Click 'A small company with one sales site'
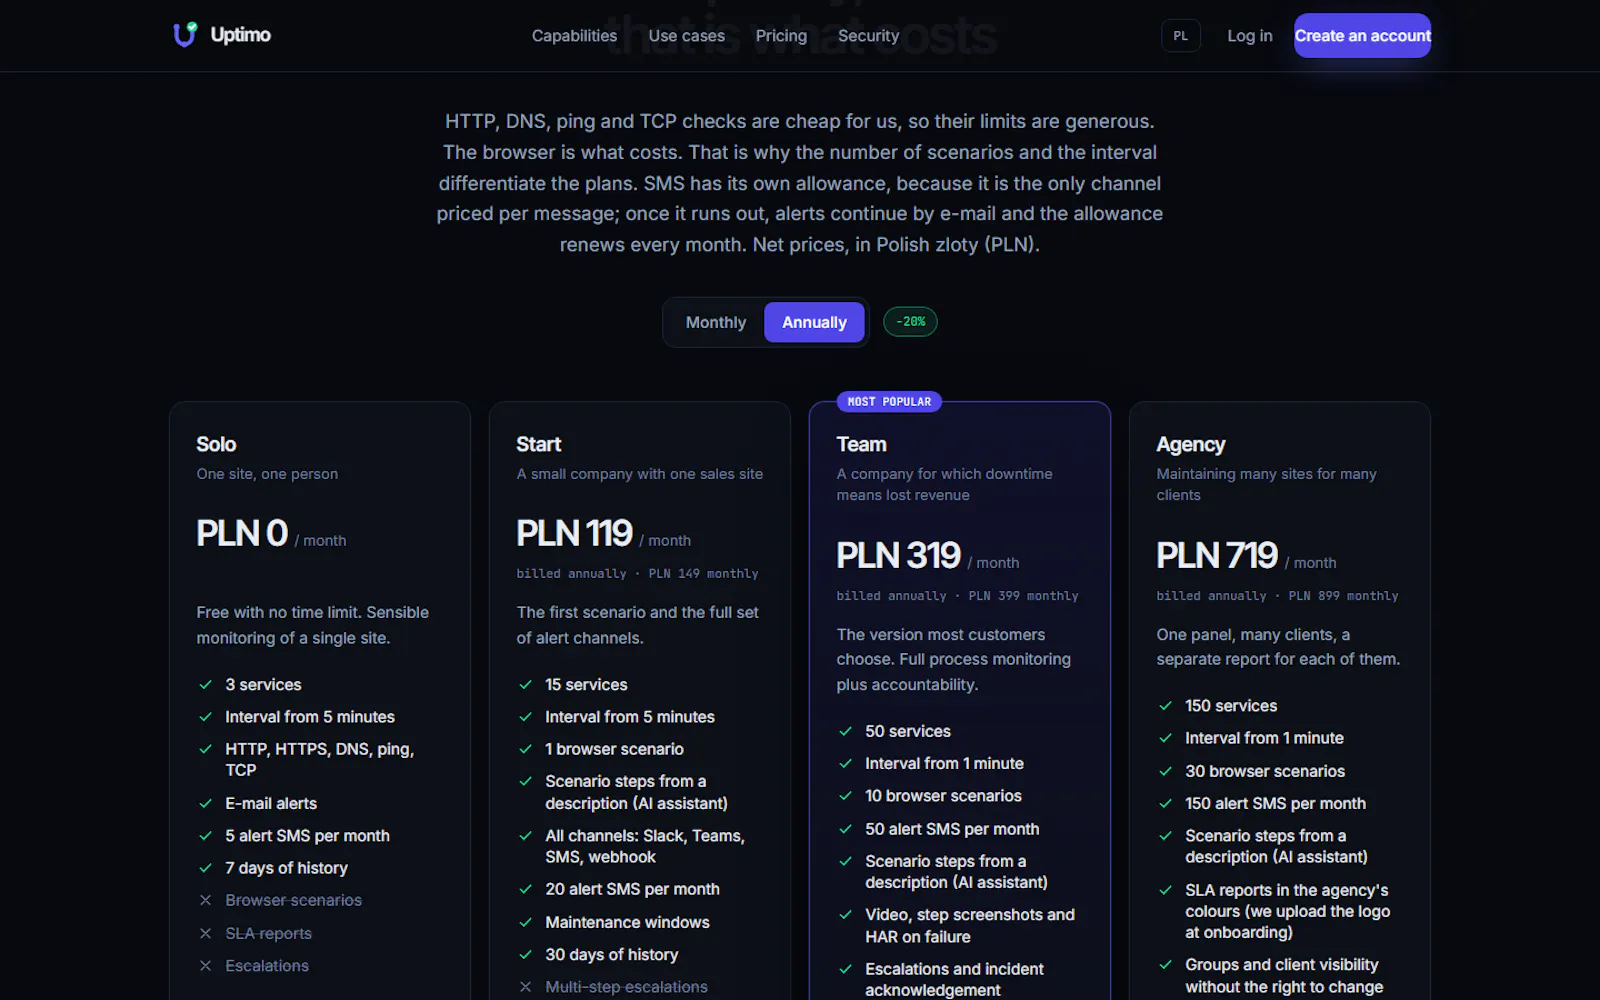1600x1000 pixels. coord(639,474)
